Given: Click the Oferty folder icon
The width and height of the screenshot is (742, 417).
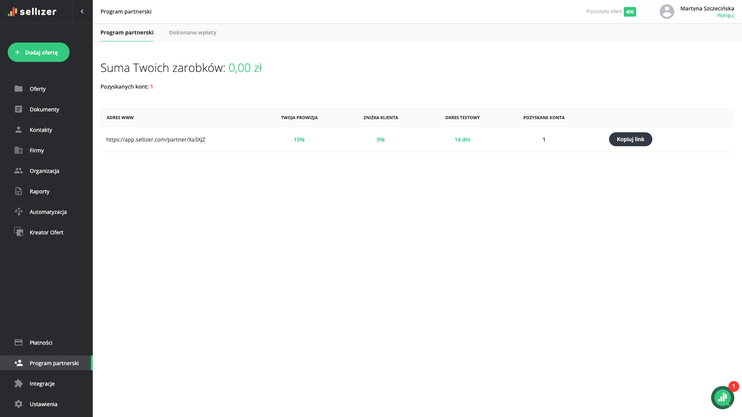Looking at the screenshot, I should (18, 89).
